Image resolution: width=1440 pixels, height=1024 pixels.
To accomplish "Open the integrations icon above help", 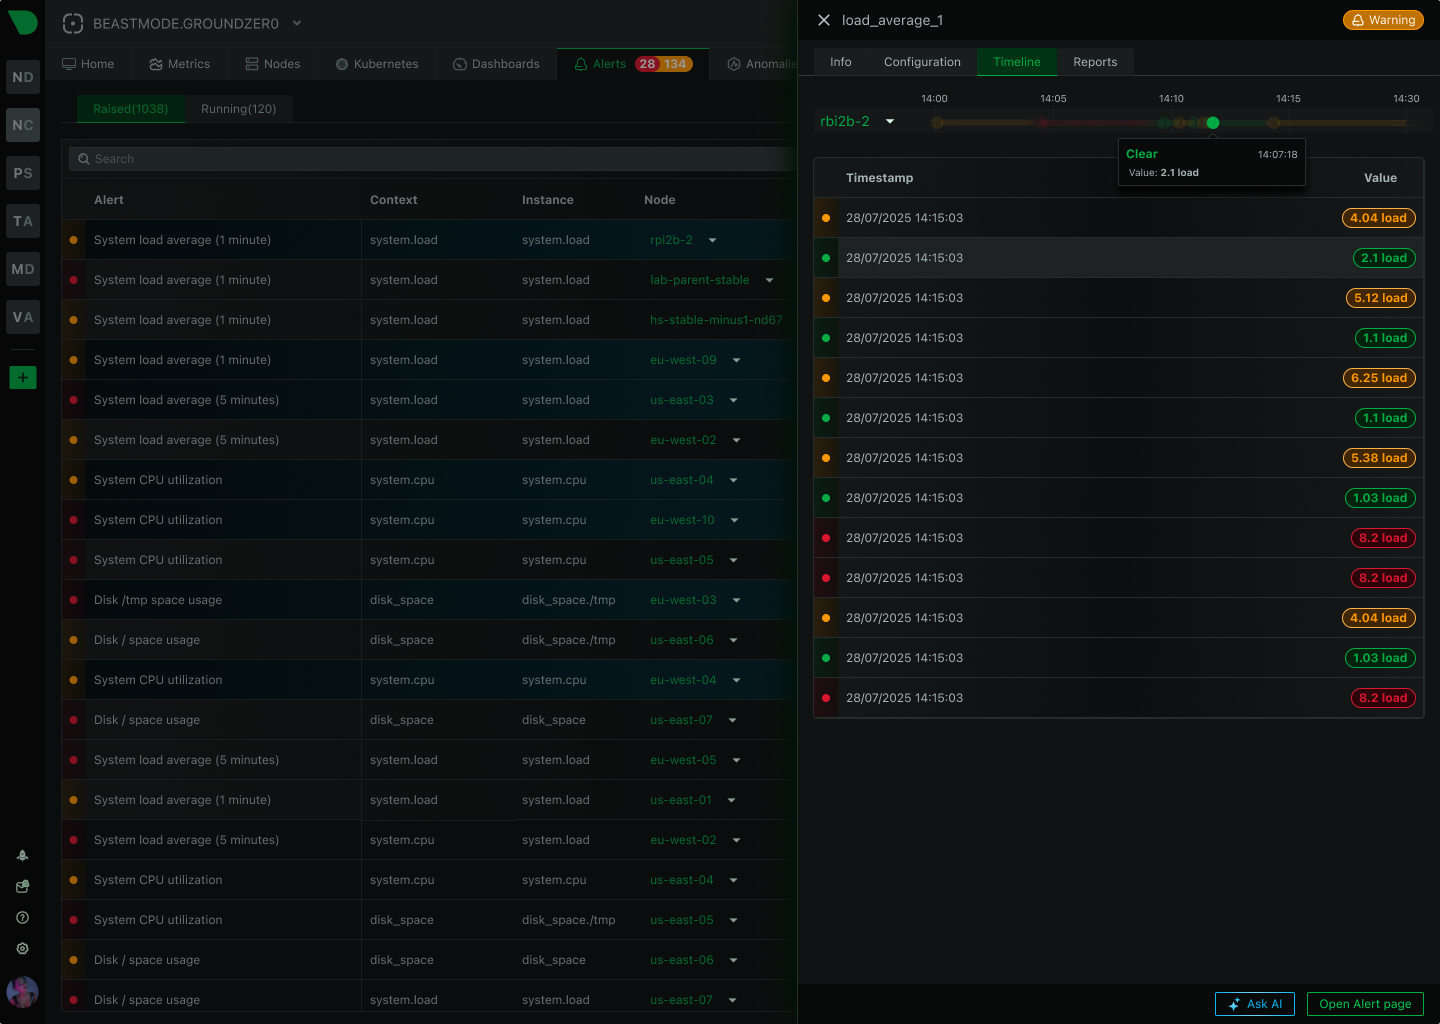I will click(22, 886).
